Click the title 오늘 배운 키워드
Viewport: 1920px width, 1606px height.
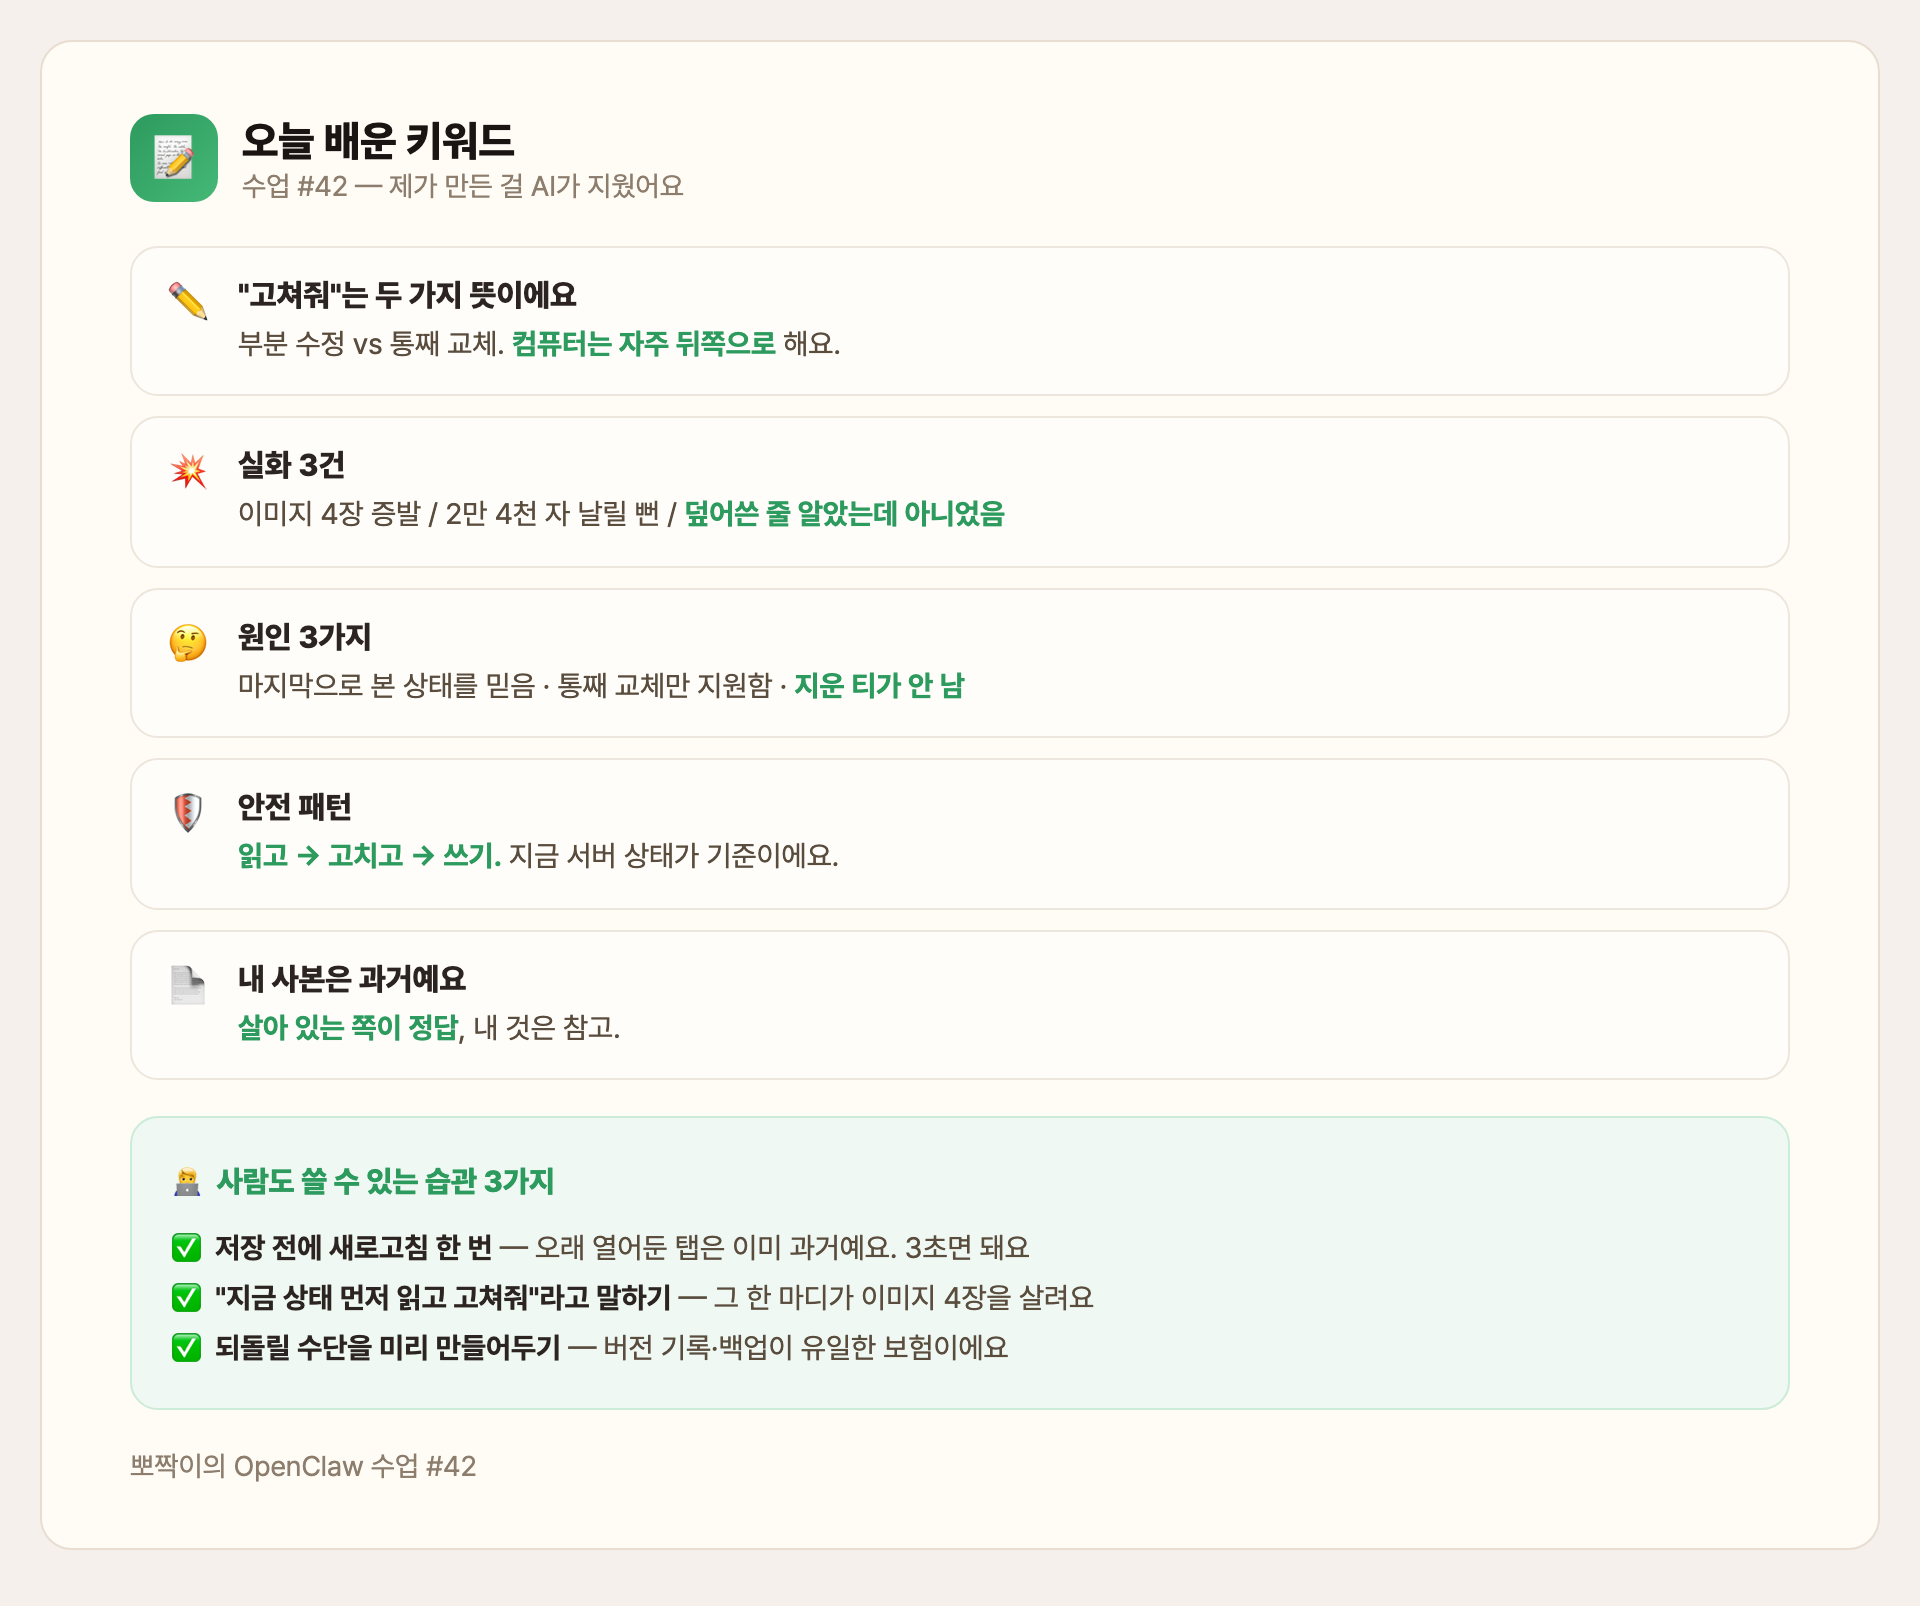tap(377, 140)
